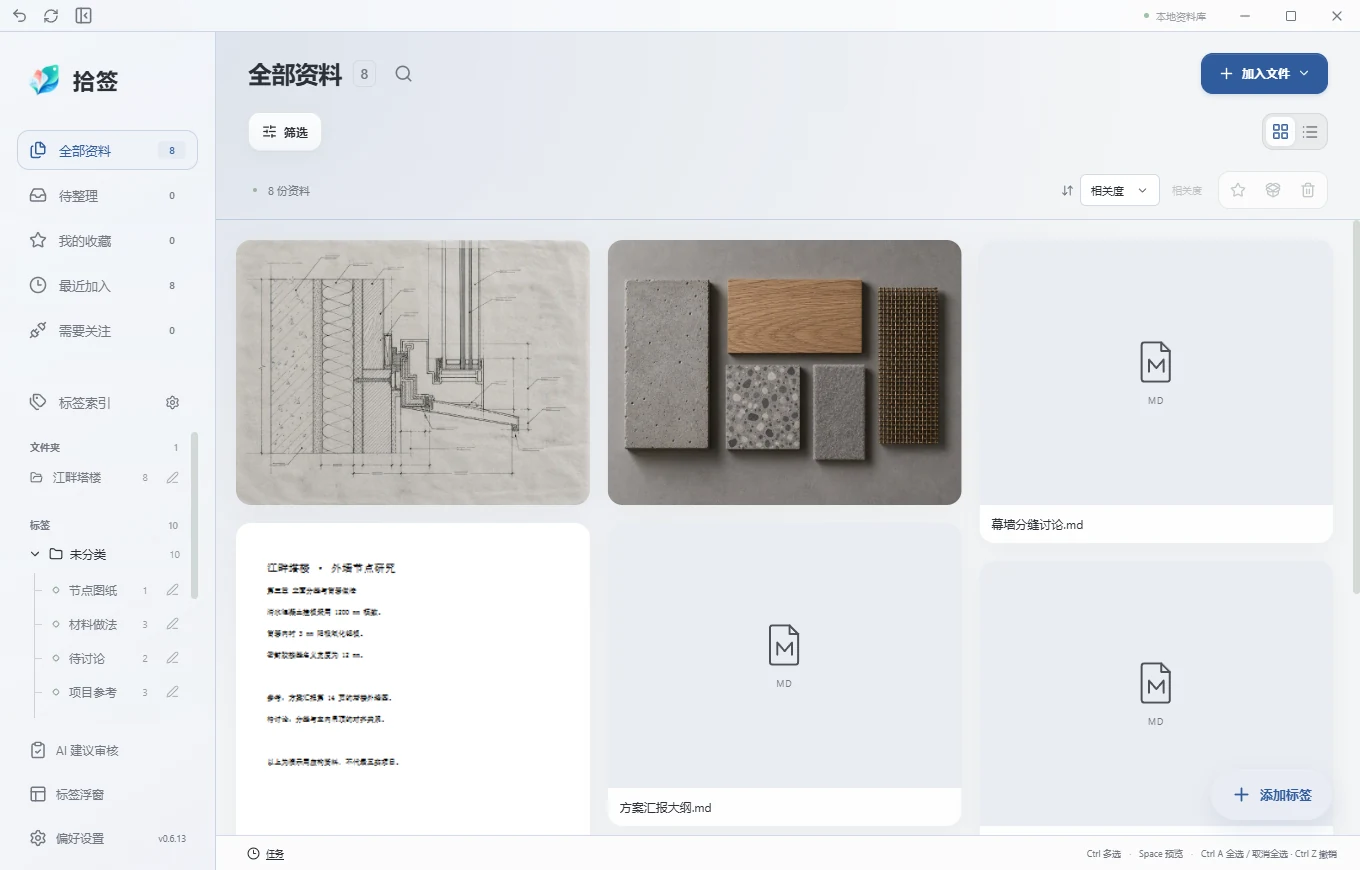Select the 待讨论 tag

point(87,659)
